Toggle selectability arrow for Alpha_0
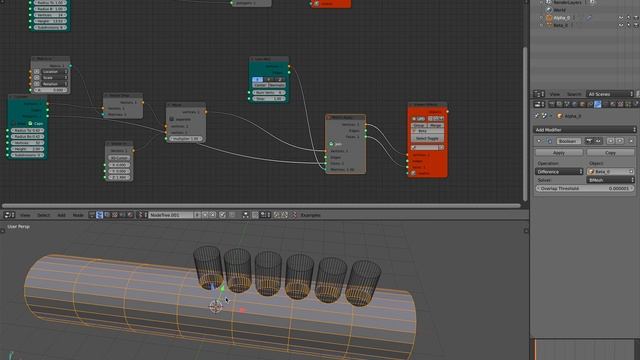Viewport: 640px width, 360px height. (x=629, y=18)
